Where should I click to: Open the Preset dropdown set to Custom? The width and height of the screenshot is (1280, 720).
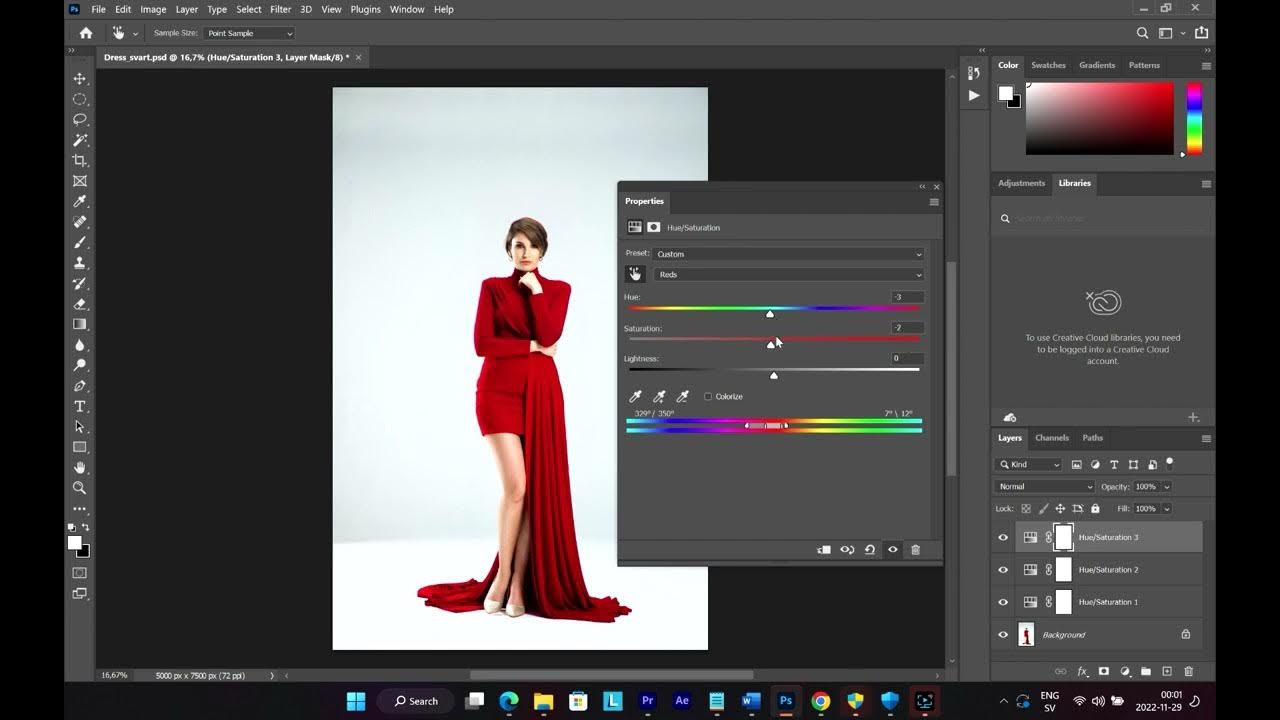click(x=788, y=254)
